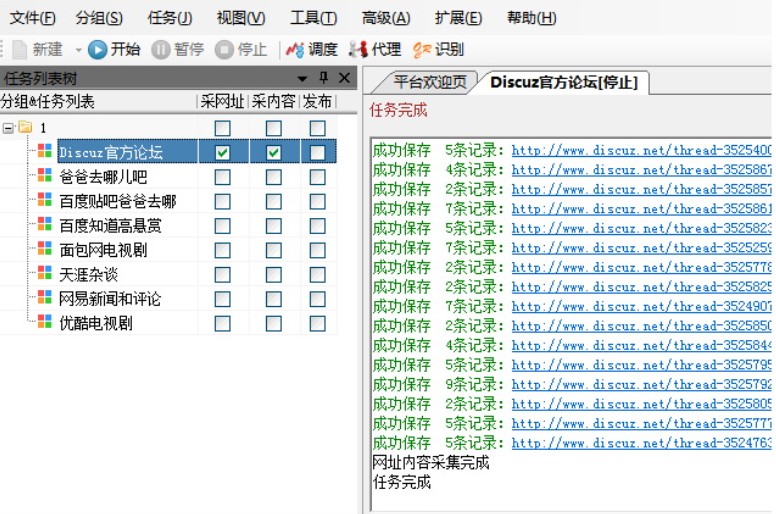Viewport: 776px width, 514px height.
Task: Open the dropdown arrow beside 新建
Action: tap(78, 50)
